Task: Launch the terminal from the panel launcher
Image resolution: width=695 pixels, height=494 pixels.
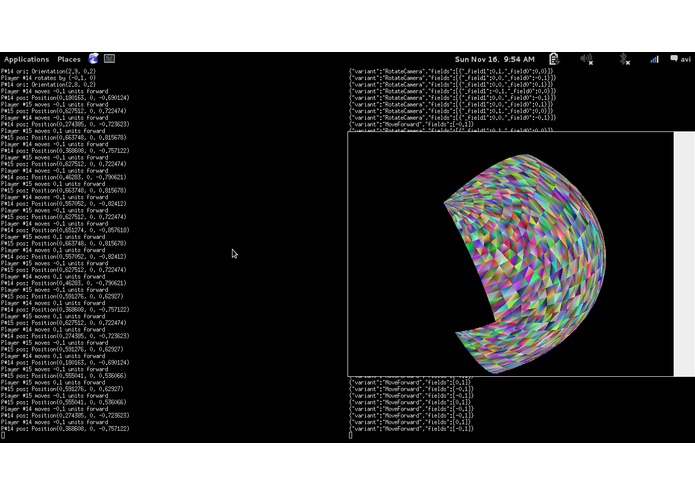Action: click(109, 58)
